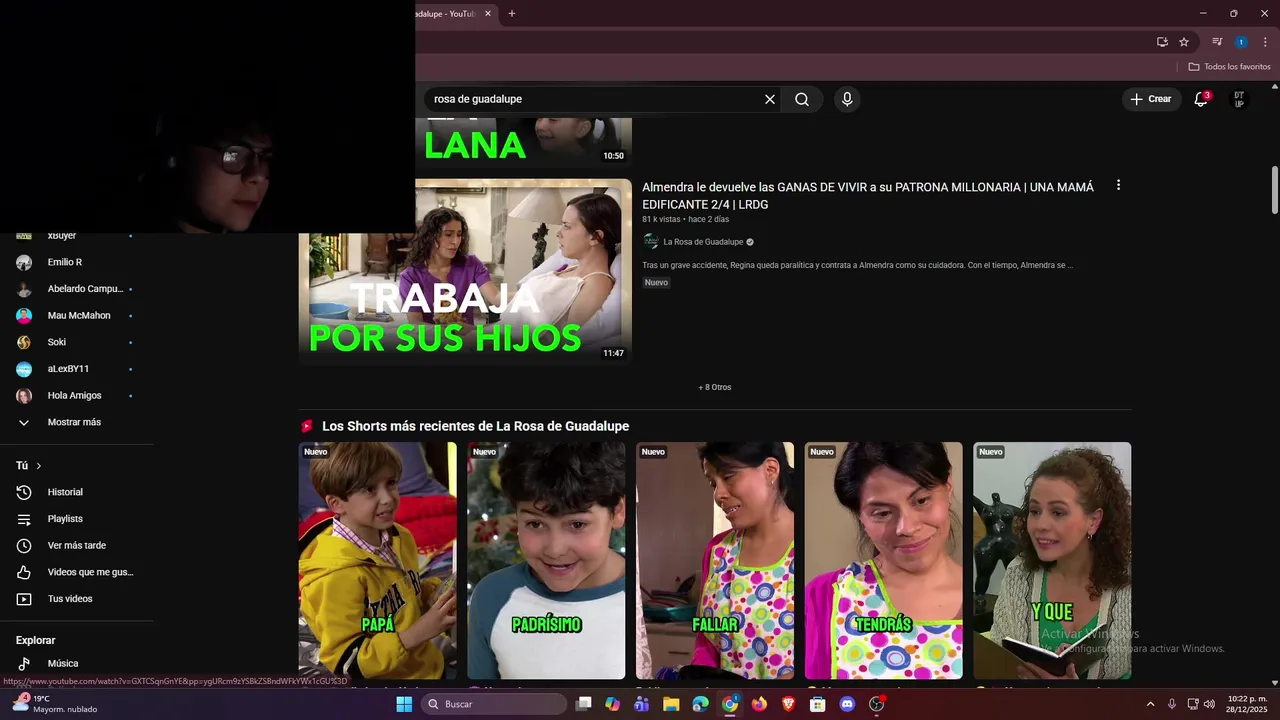Open Discord from the taskbar
The height and width of the screenshot is (720, 1280).
coord(847,704)
